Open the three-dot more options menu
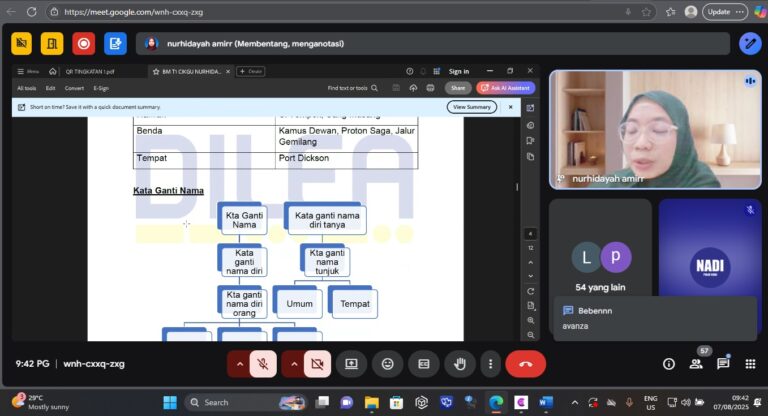The height and width of the screenshot is (416, 768). (x=490, y=364)
